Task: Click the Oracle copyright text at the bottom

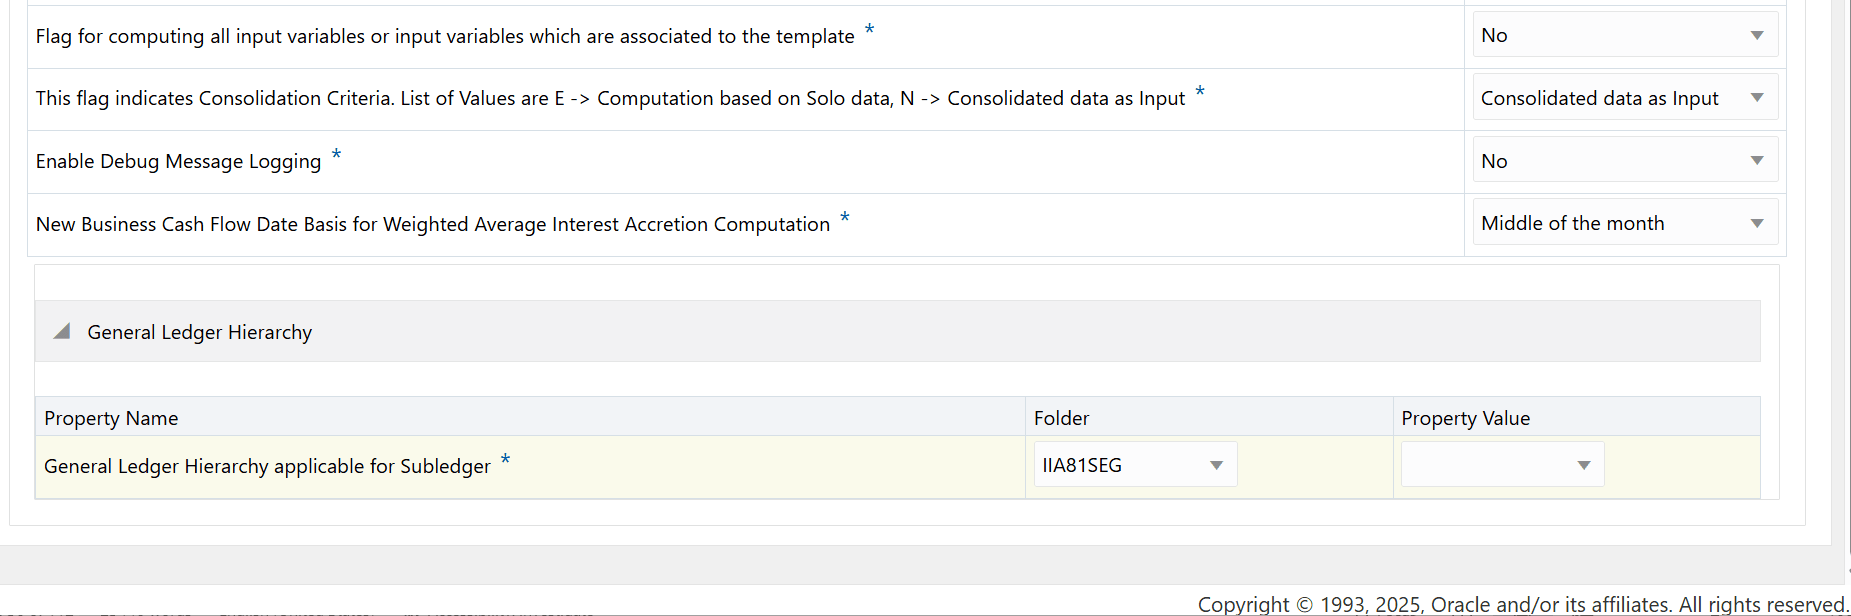Action: [x=1521, y=604]
